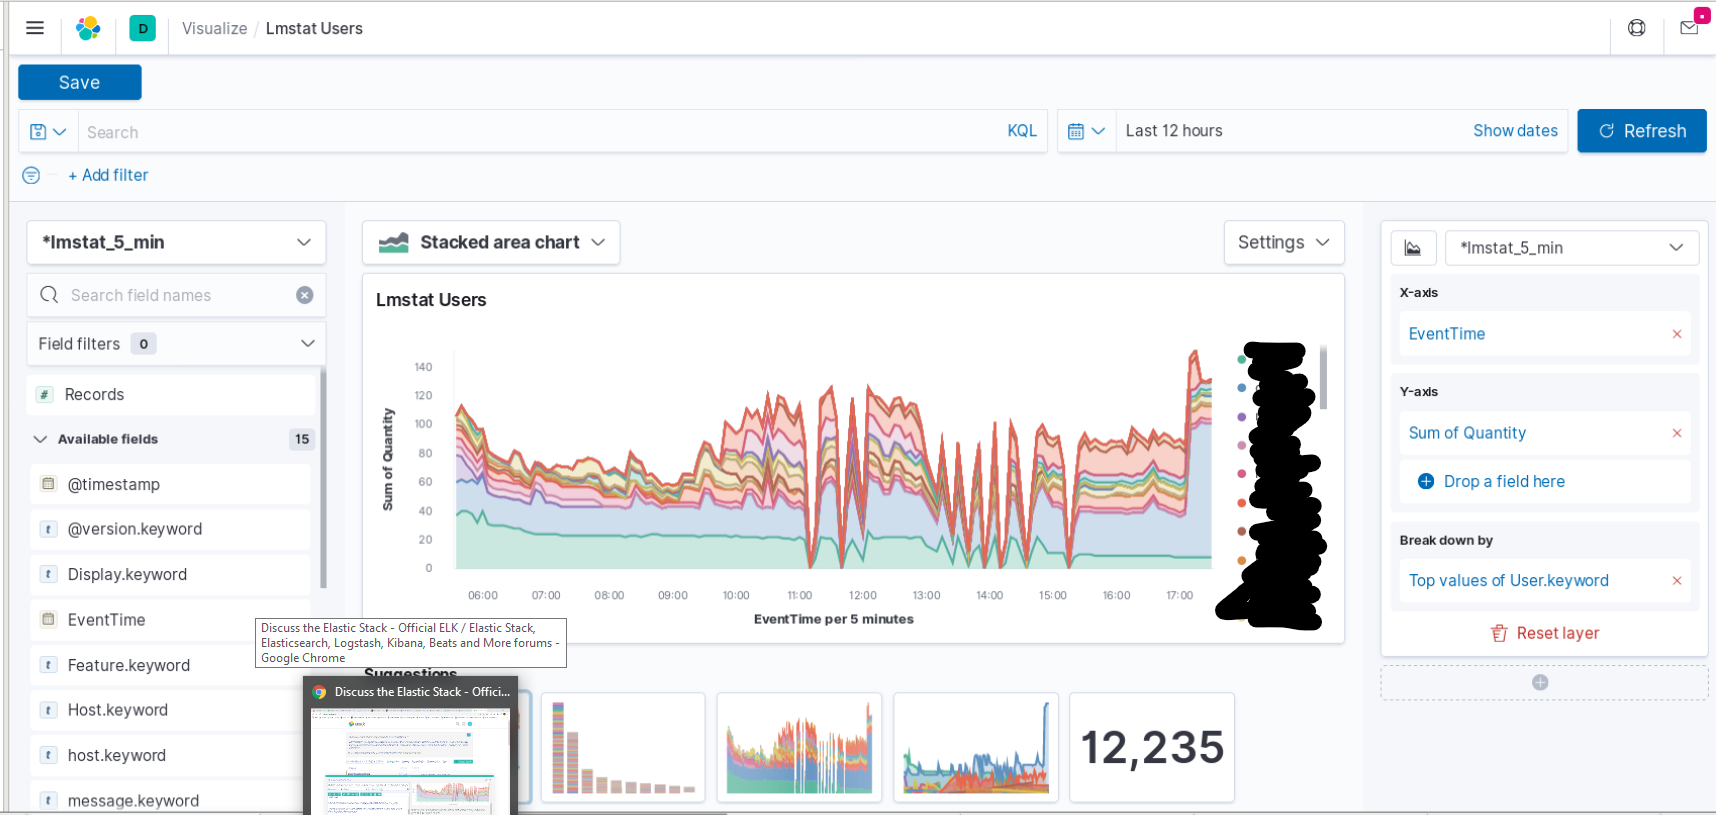Viewport: 1716px width, 815px height.
Task: Select the 12,235 metric suggestion thumbnail
Action: pyautogui.click(x=1152, y=747)
